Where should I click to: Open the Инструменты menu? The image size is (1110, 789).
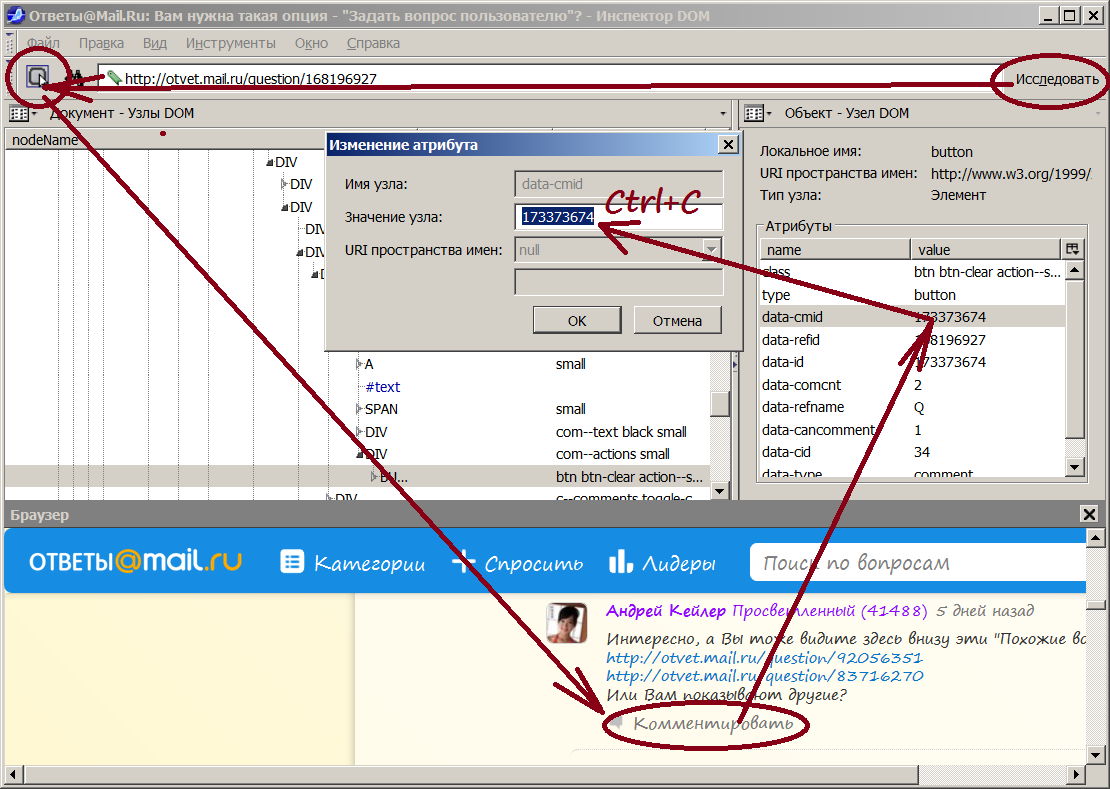(x=230, y=43)
